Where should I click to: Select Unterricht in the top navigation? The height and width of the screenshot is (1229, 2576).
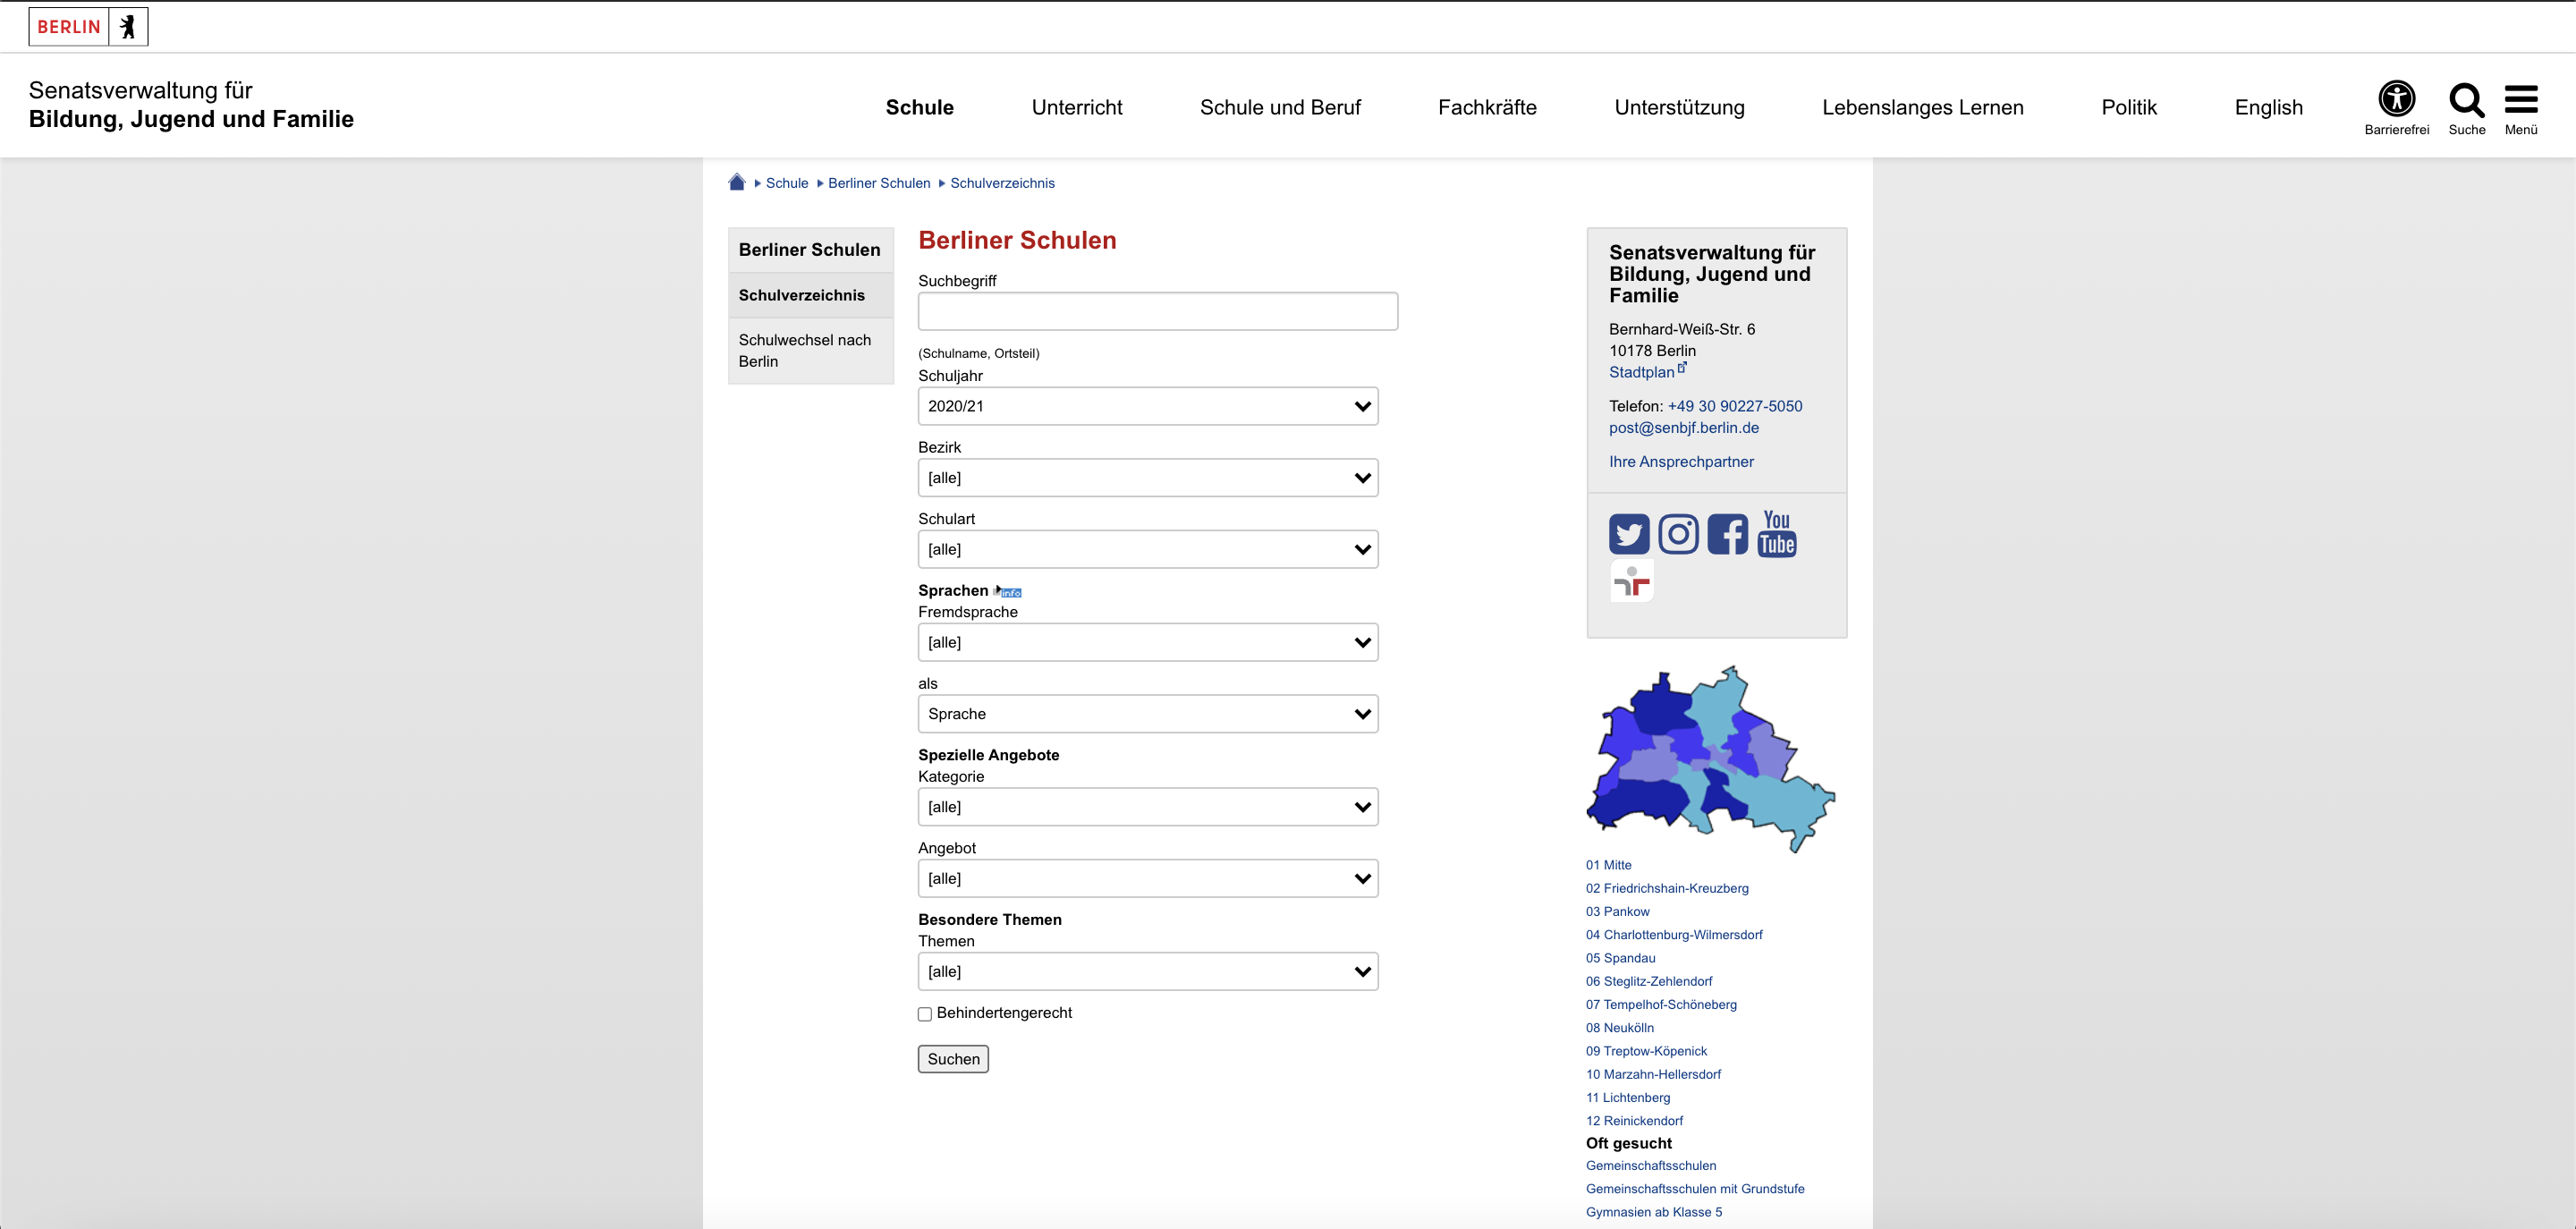(x=1076, y=107)
